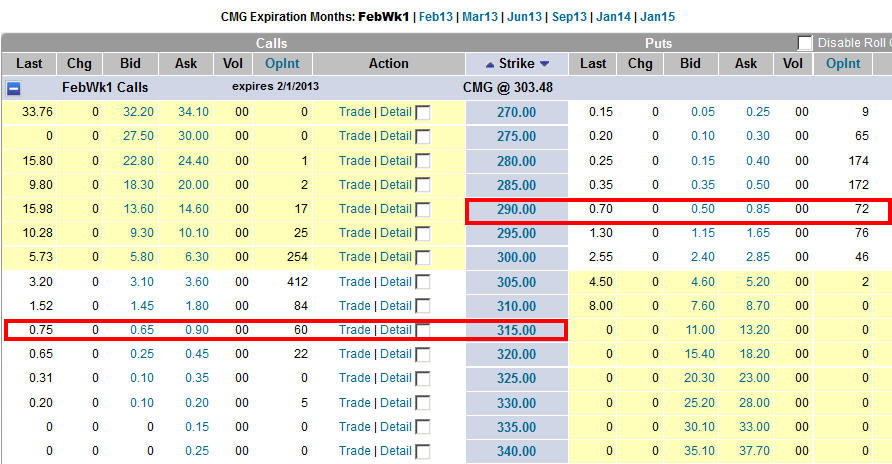Click call ask 3.60 at 305 strike

point(197,281)
